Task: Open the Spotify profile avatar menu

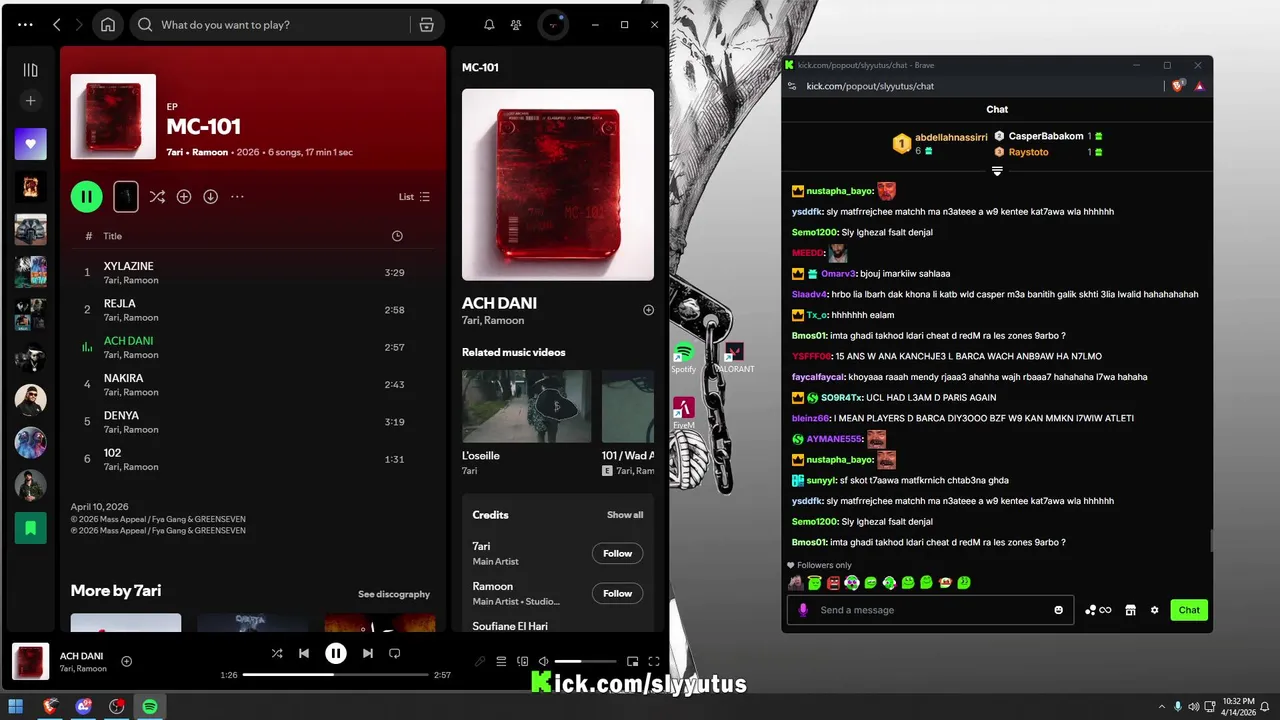Action: (x=553, y=25)
